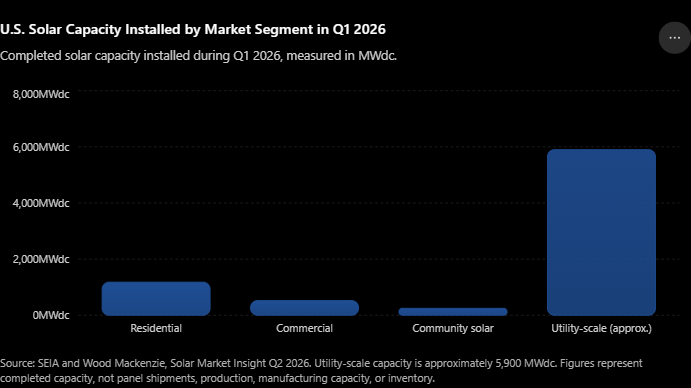691x388 pixels.
Task: Click the 'Utility-scale (approx.)' axis label
Action: 601,328
